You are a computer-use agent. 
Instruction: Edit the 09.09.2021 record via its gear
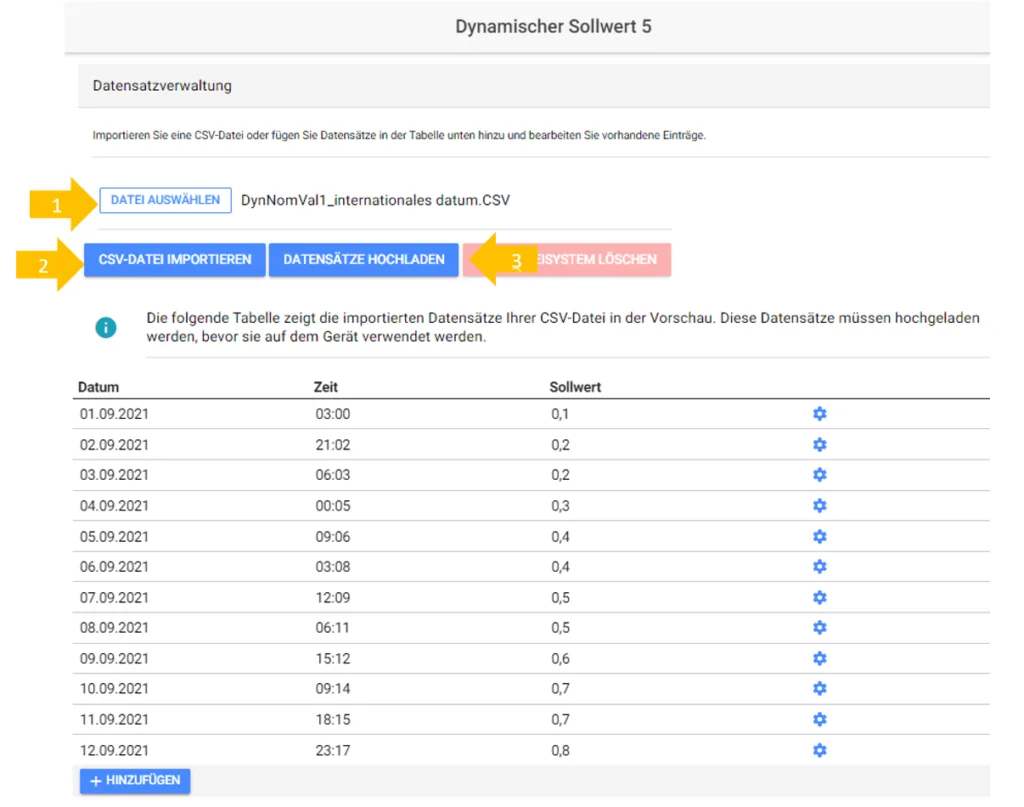pos(820,658)
